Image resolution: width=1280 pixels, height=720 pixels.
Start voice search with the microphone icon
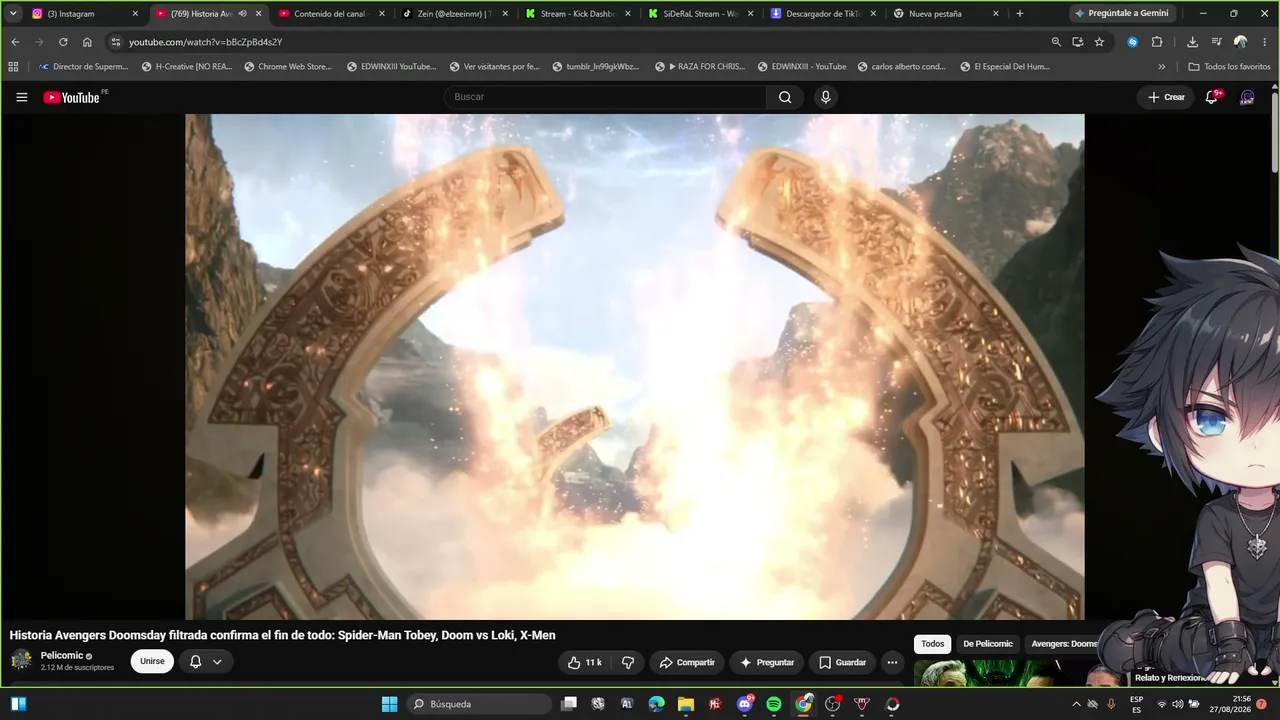[x=826, y=97]
